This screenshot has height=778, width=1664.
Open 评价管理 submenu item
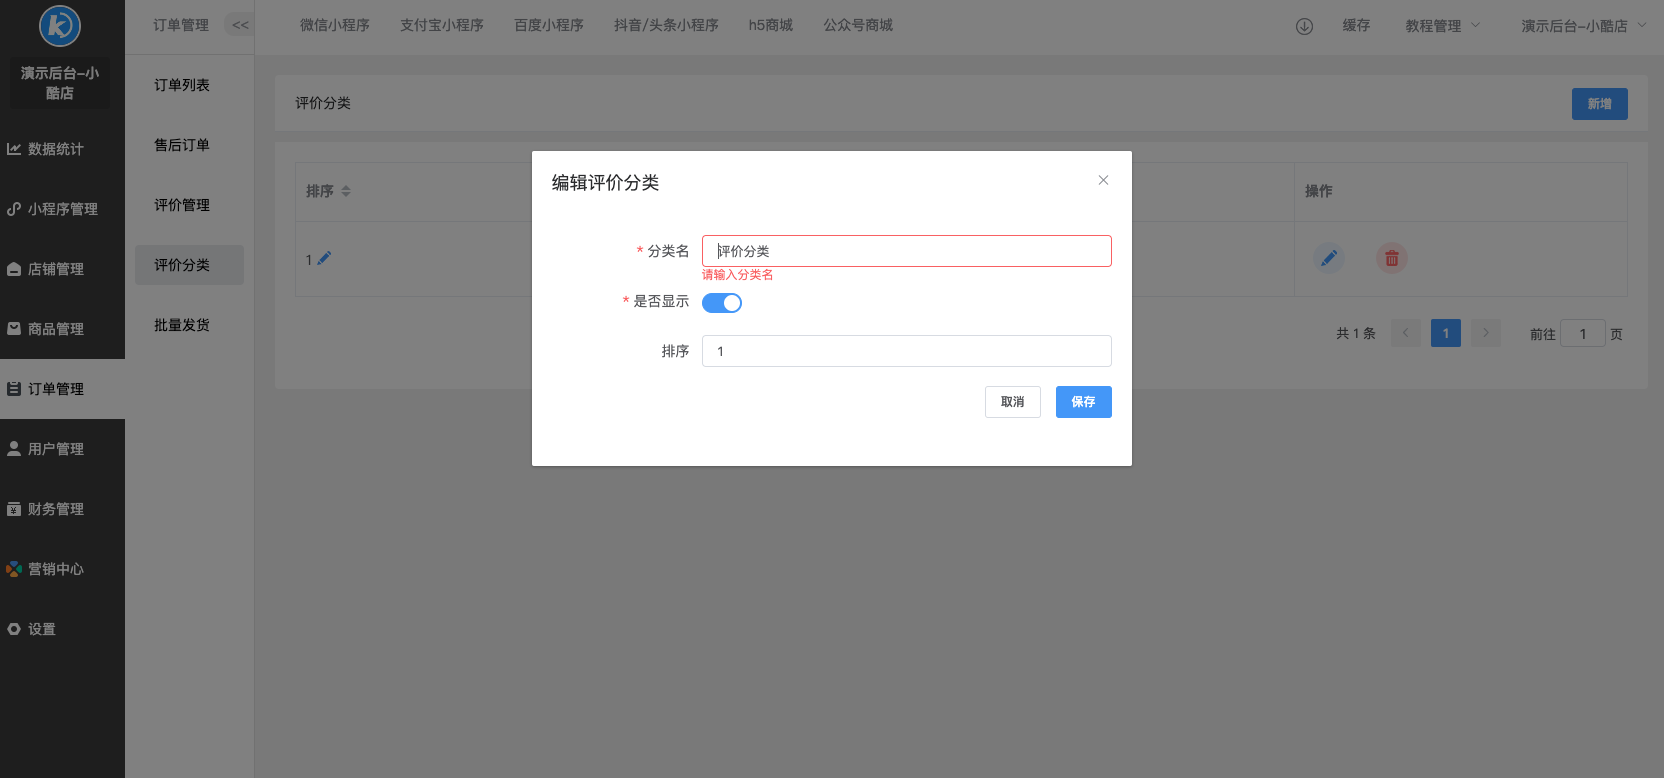(189, 205)
